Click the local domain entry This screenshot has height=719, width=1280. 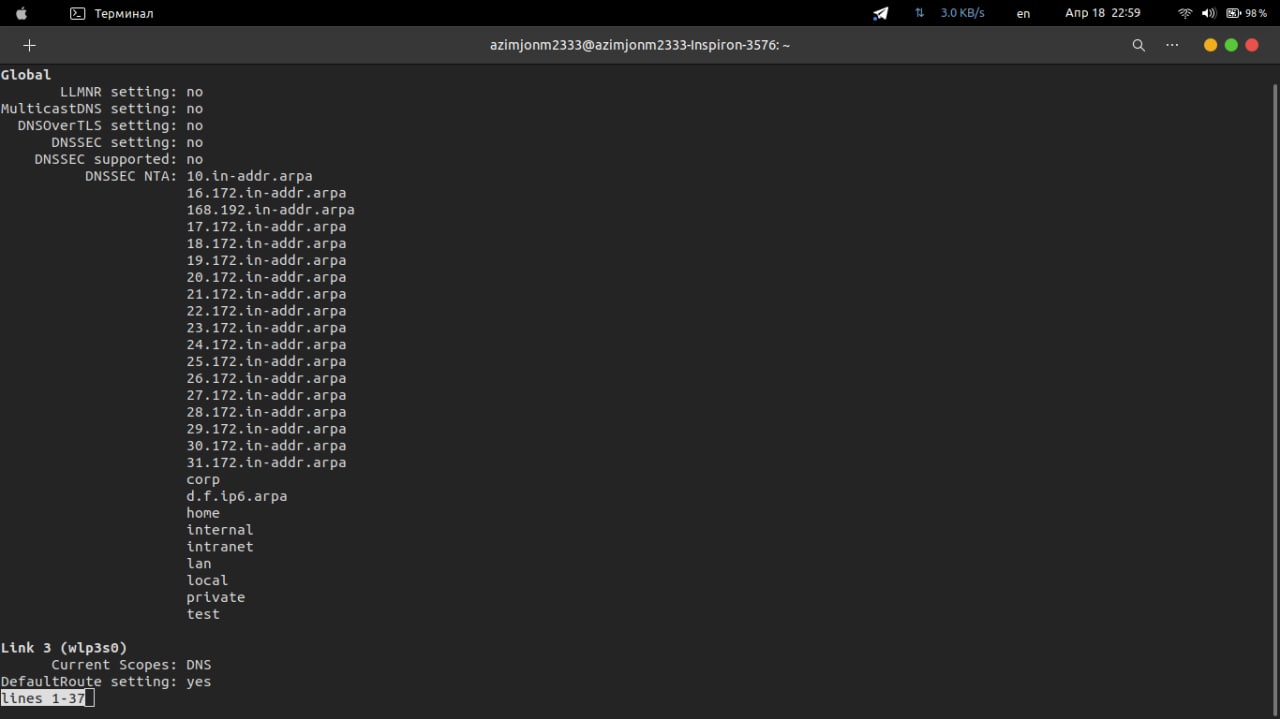coord(207,581)
